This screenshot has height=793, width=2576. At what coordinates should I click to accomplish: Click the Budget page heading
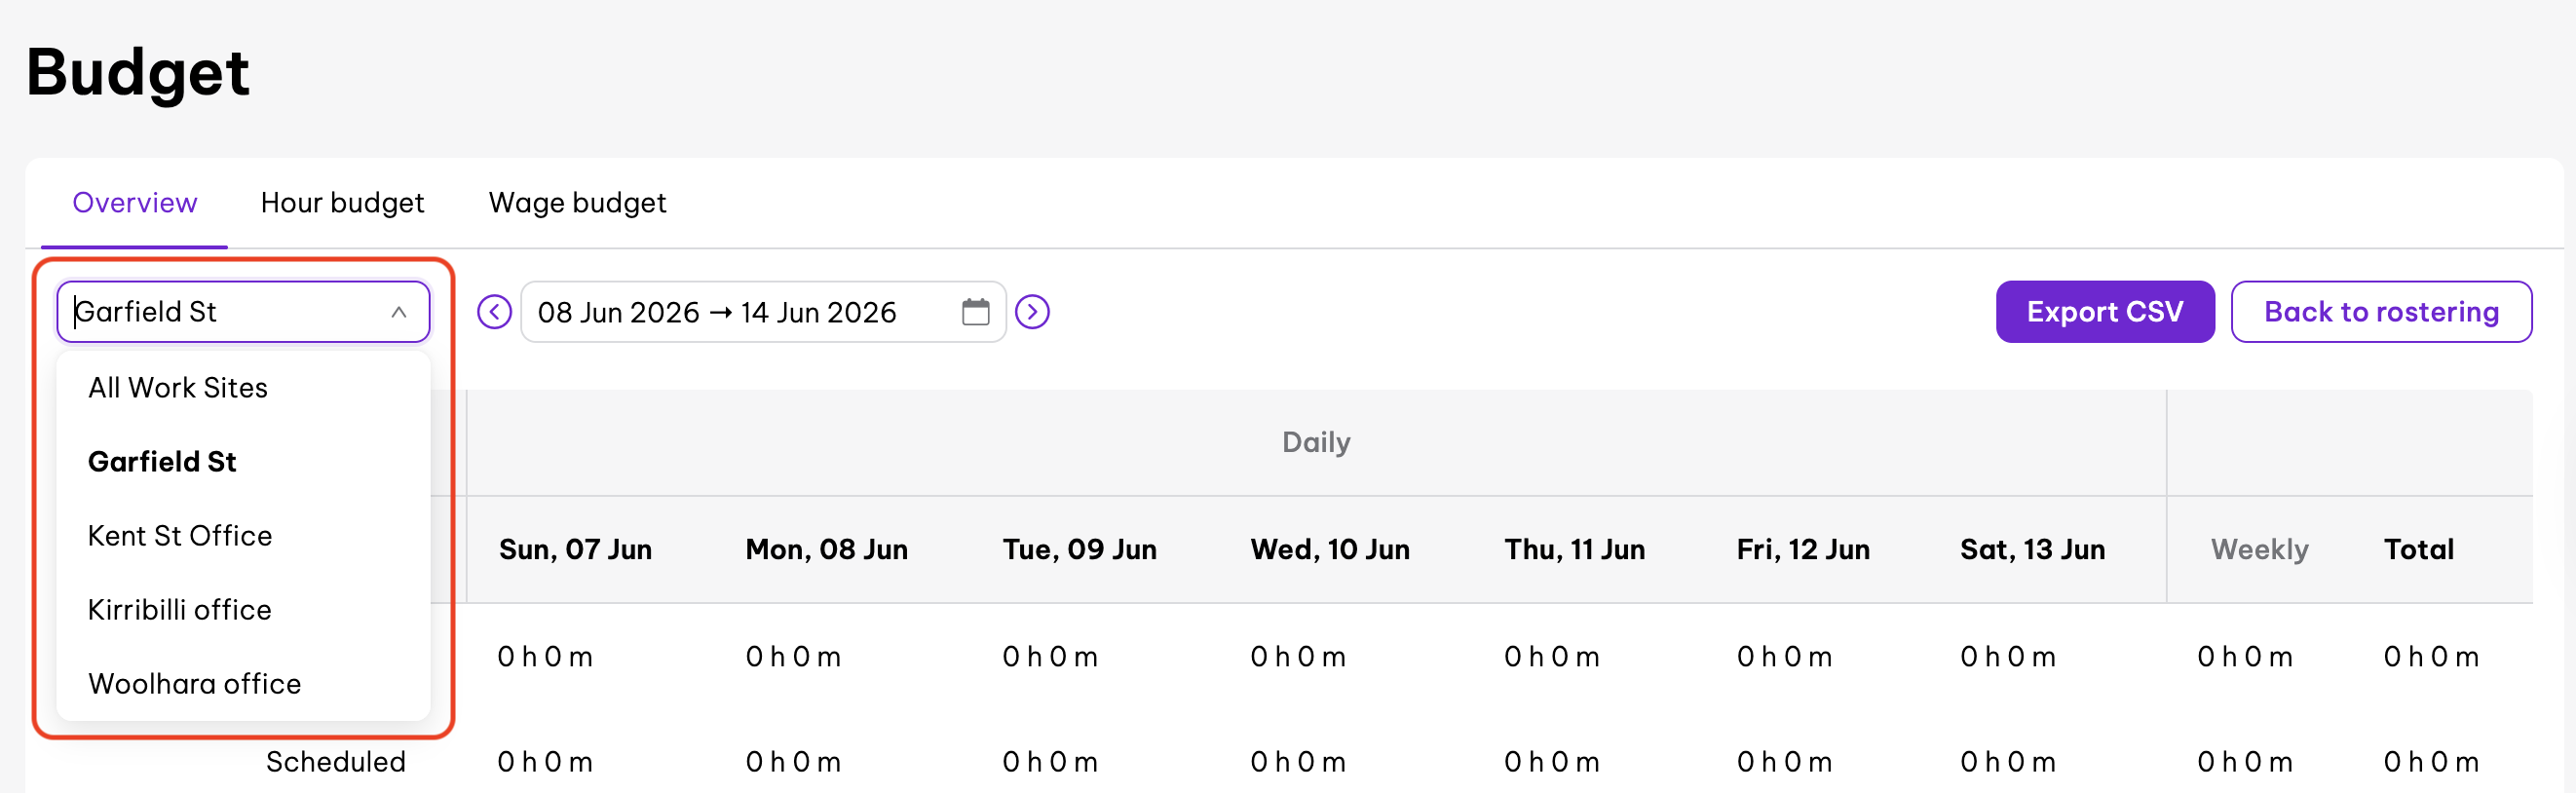pyautogui.click(x=138, y=72)
